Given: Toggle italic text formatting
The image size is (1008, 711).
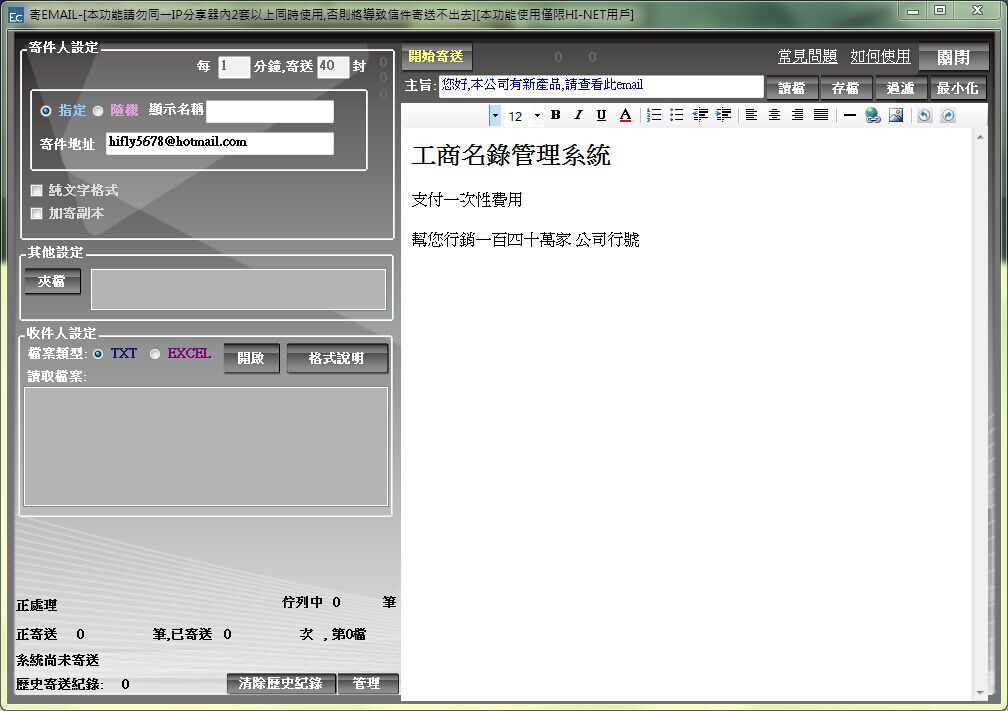Looking at the screenshot, I should pos(578,115).
